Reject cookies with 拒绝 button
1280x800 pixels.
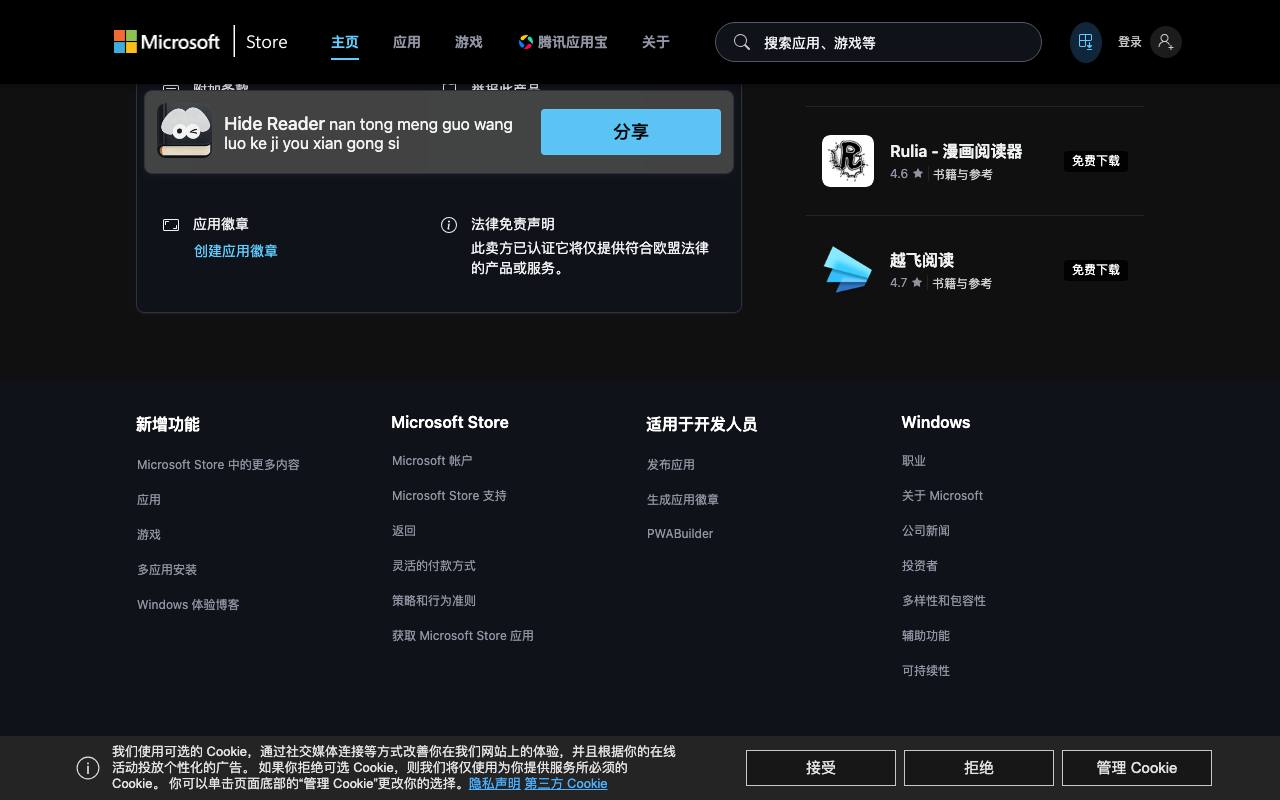tap(979, 768)
